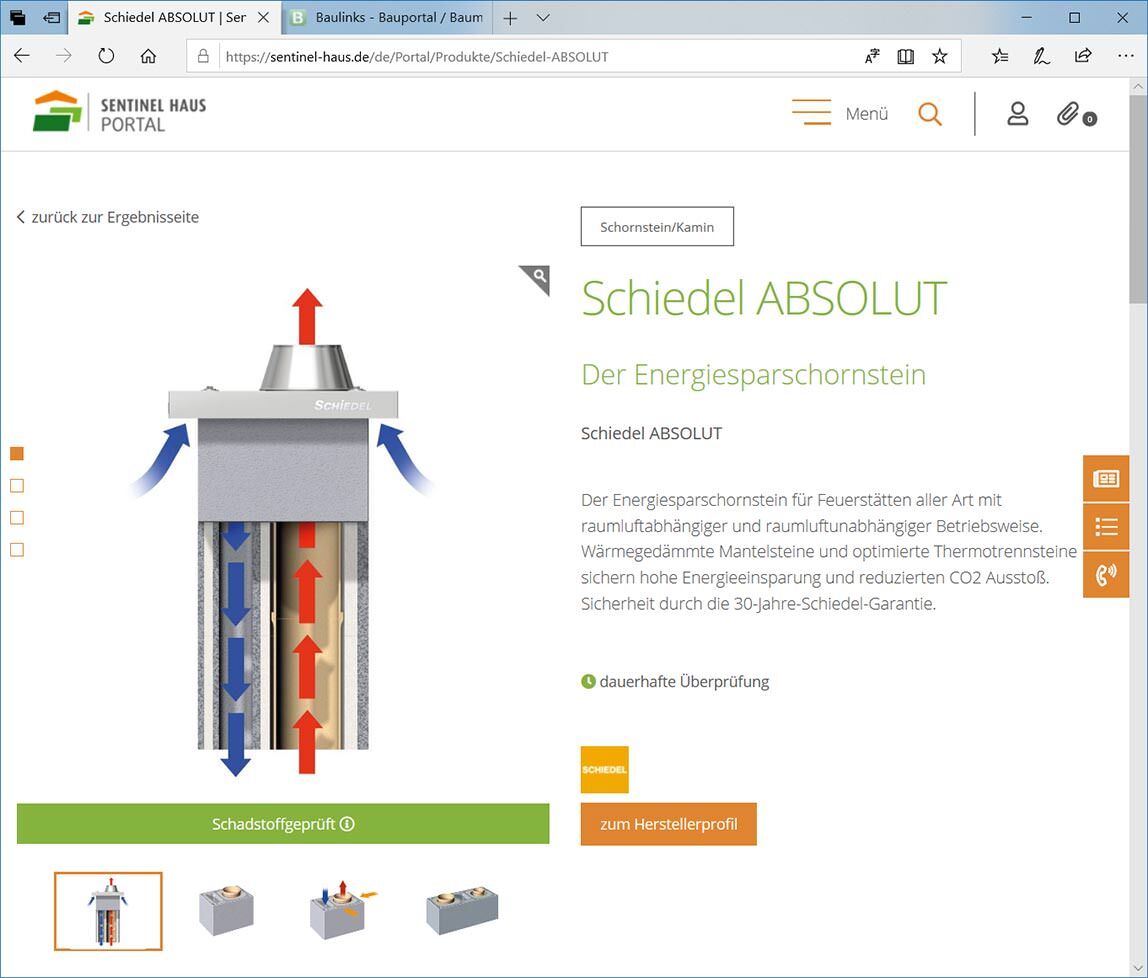Enlarge product image with zoom corner icon
This screenshot has height=978, width=1148.
537,277
